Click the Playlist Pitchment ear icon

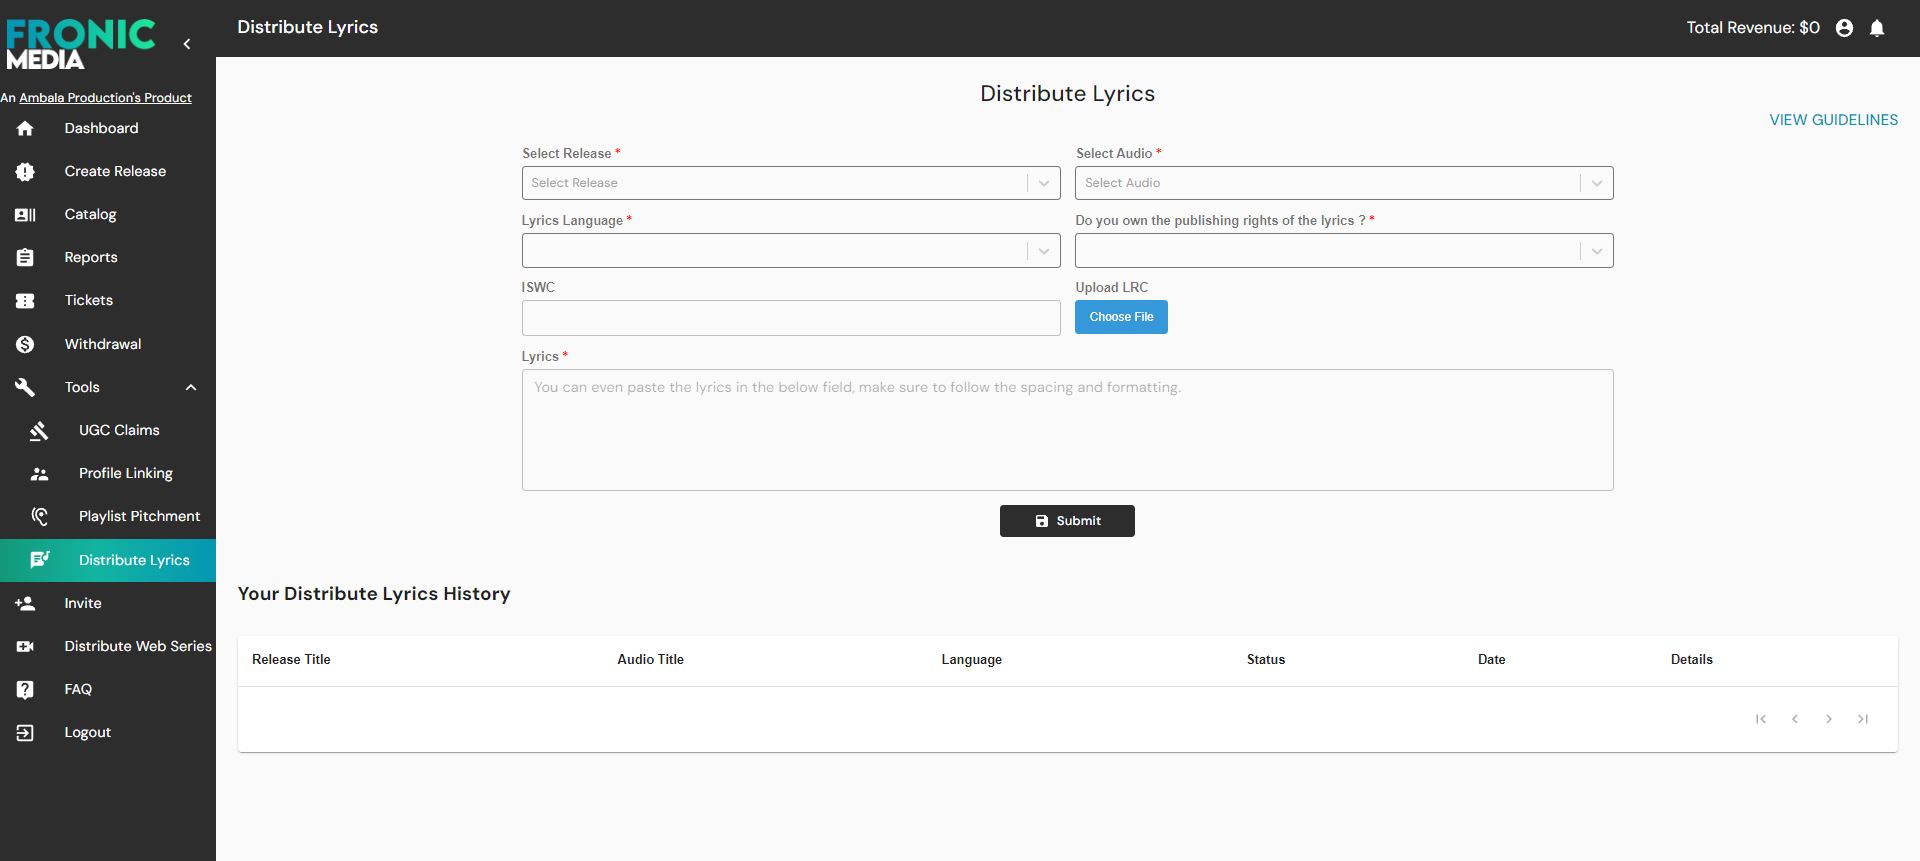pos(39,517)
